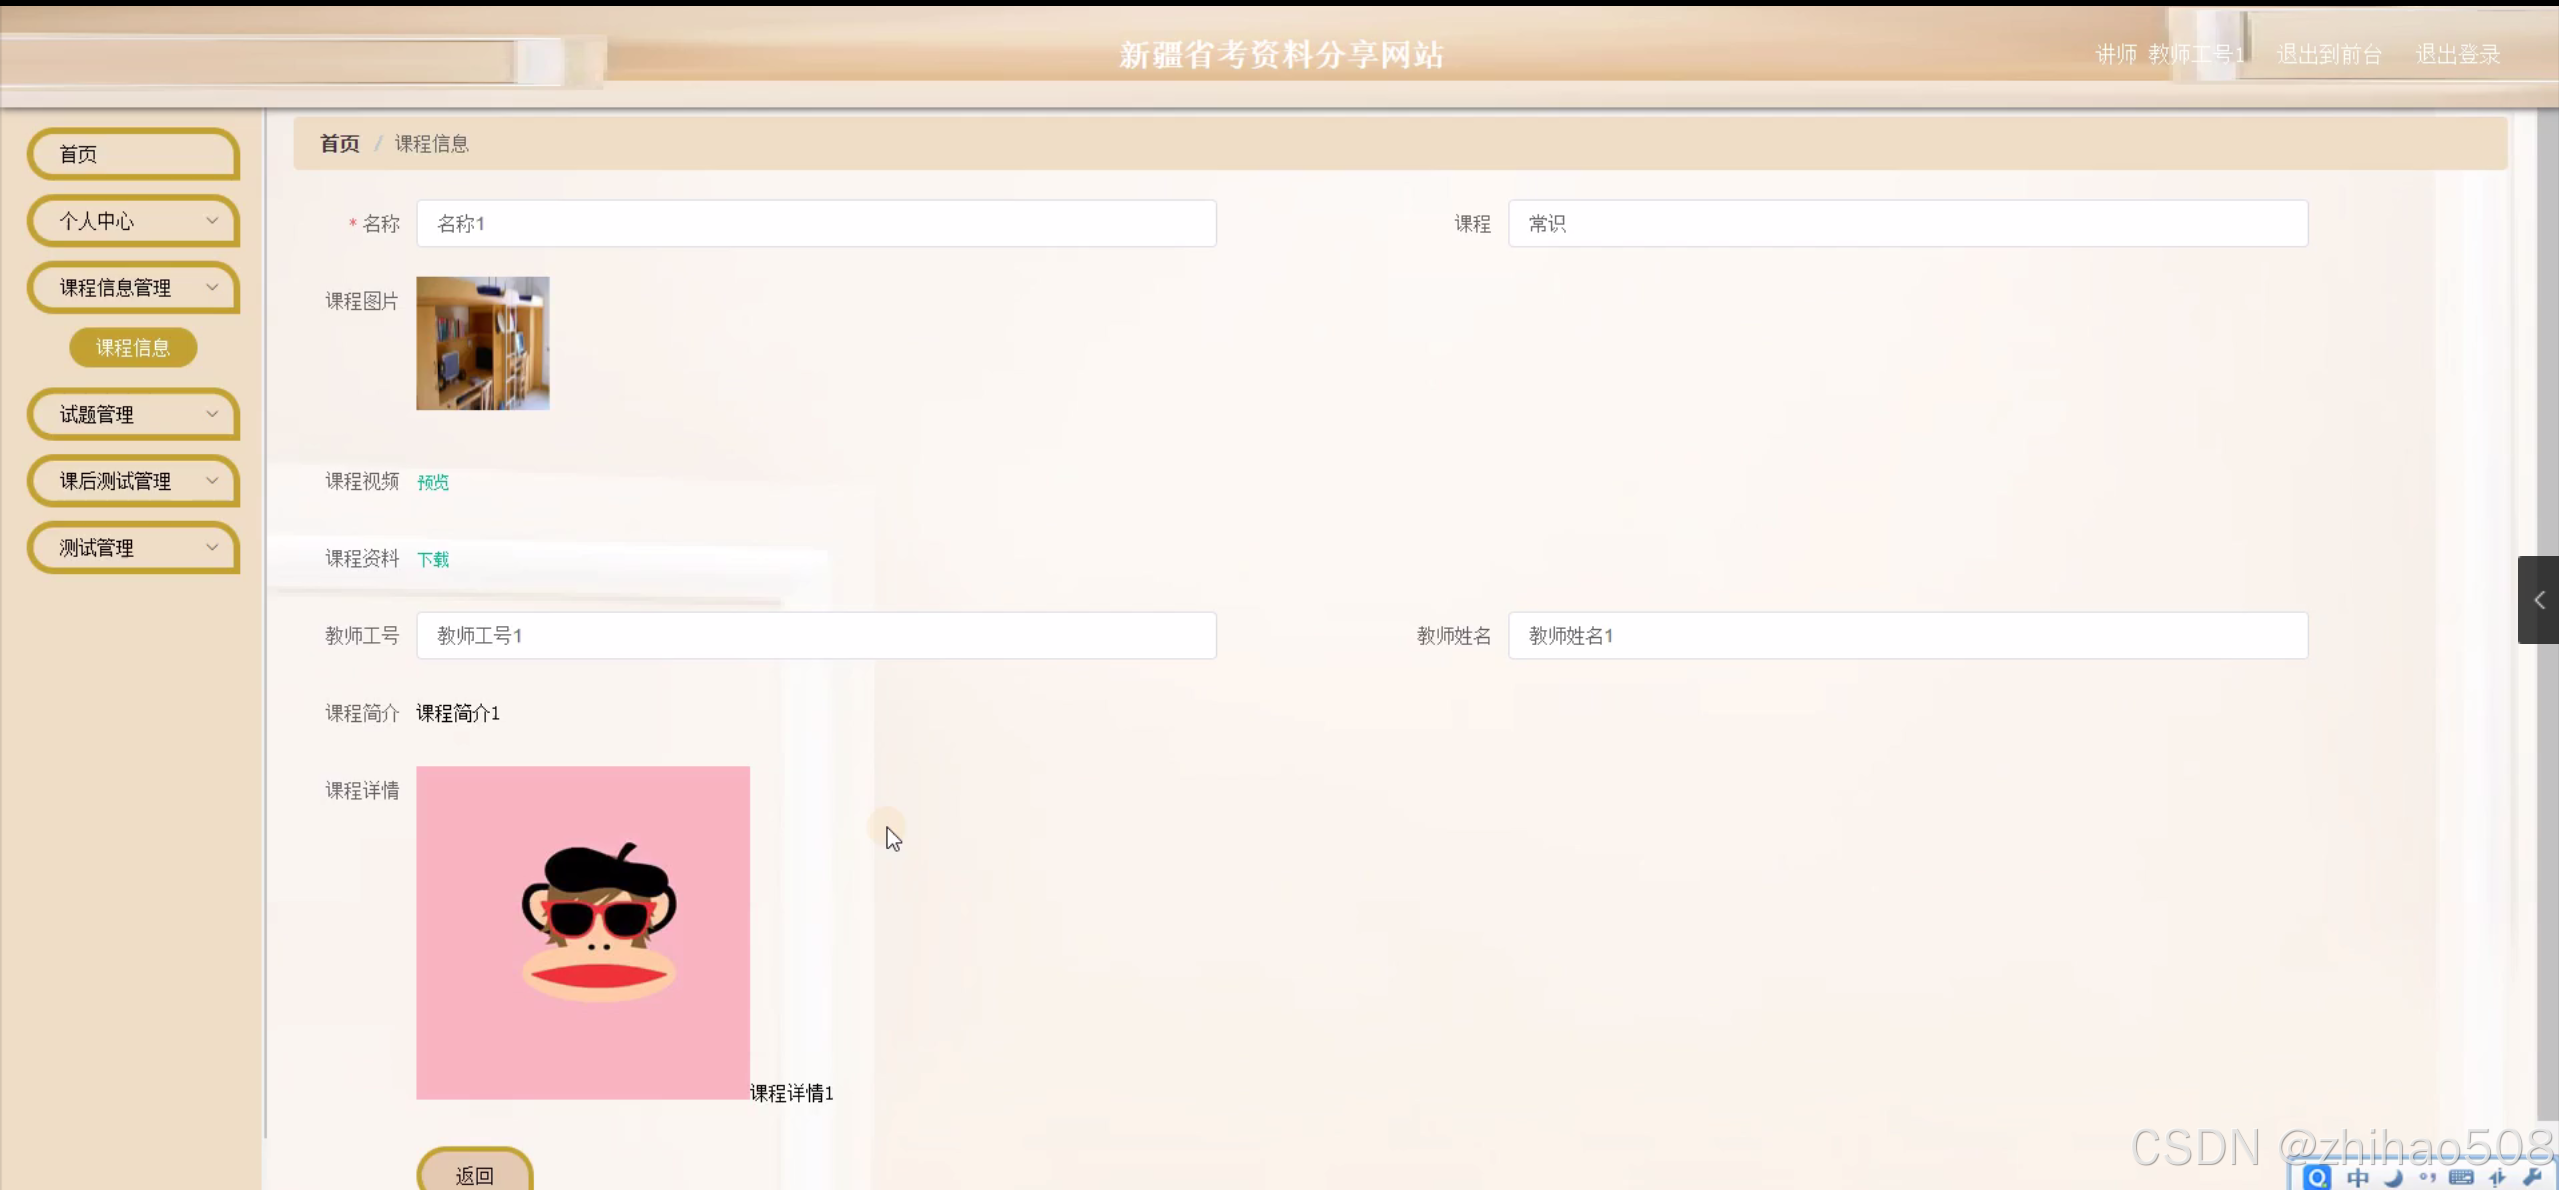The width and height of the screenshot is (2559, 1190).
Task: Click 下载 link for course materials
Action: pos(432,559)
